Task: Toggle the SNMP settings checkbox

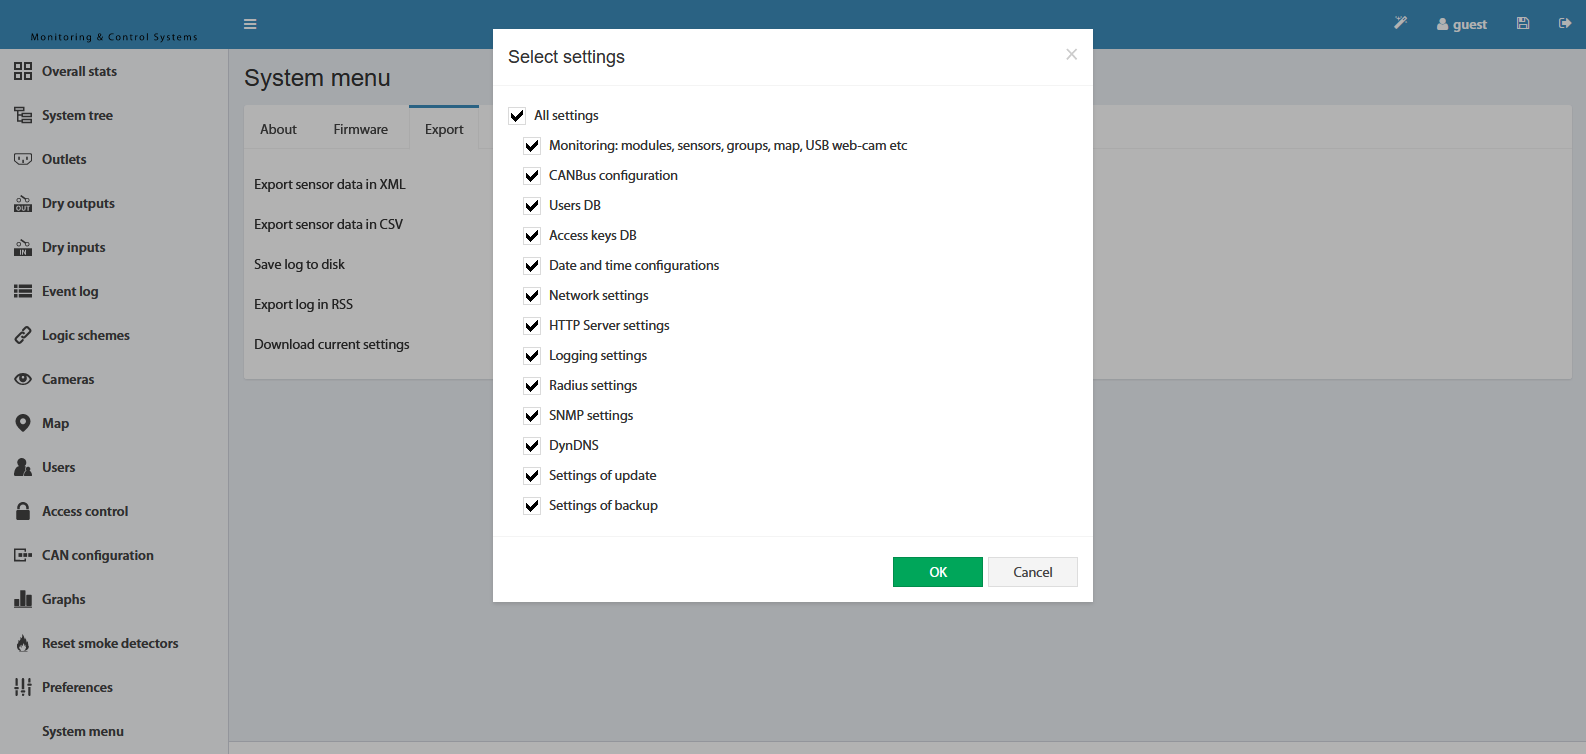Action: [x=532, y=416]
